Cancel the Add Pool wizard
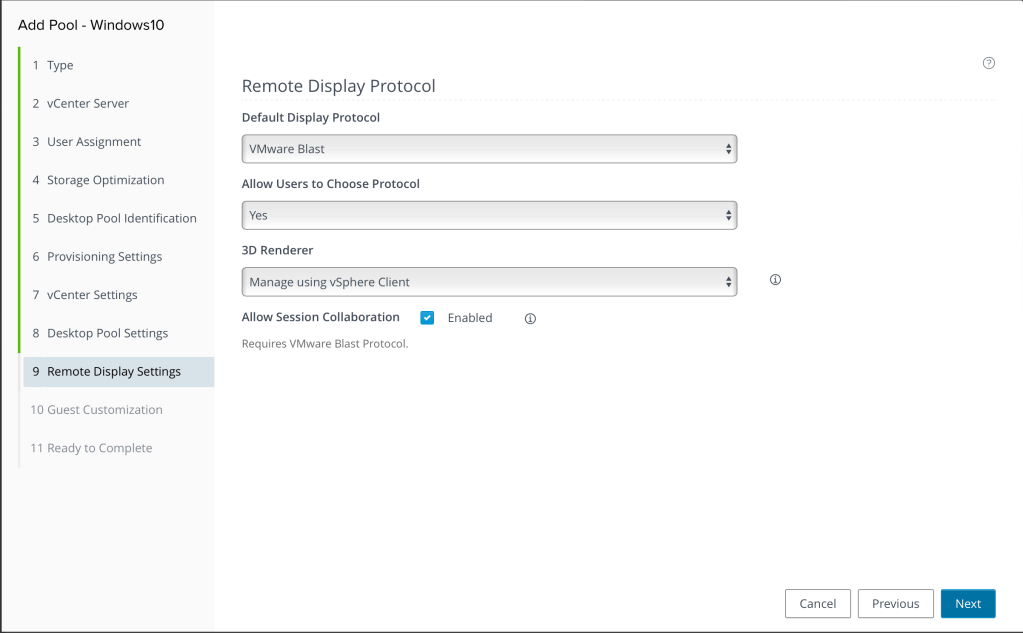The width and height of the screenshot is (1023, 633). coord(817,604)
